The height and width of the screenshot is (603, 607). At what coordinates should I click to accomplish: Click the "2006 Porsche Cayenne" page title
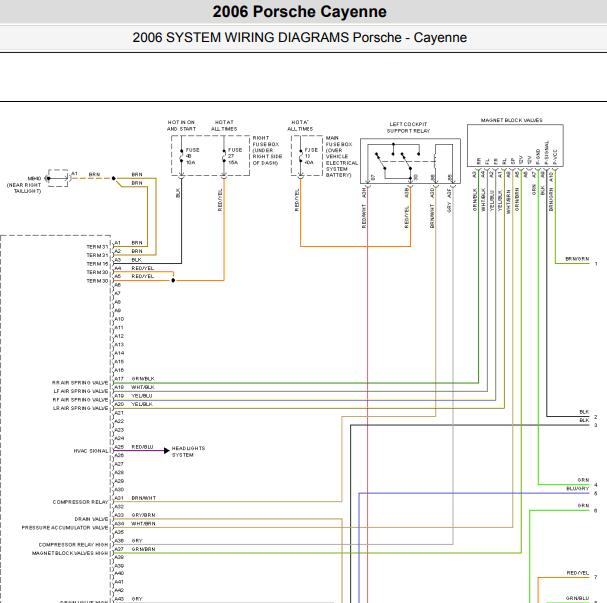pos(299,12)
